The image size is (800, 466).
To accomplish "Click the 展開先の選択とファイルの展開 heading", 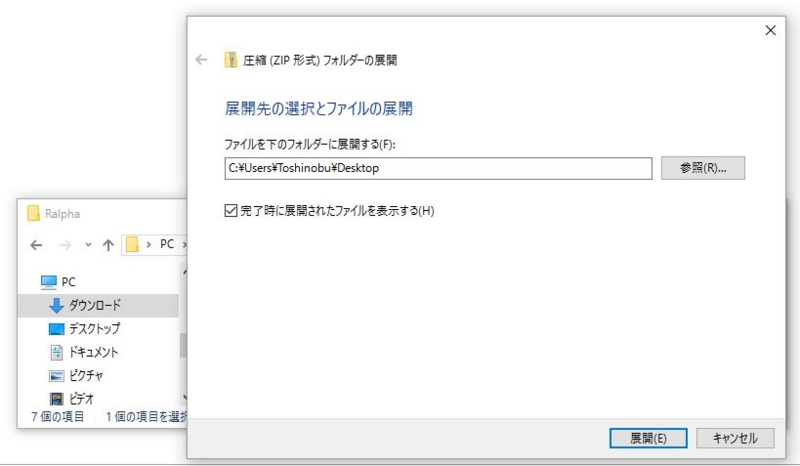I will pos(318,109).
